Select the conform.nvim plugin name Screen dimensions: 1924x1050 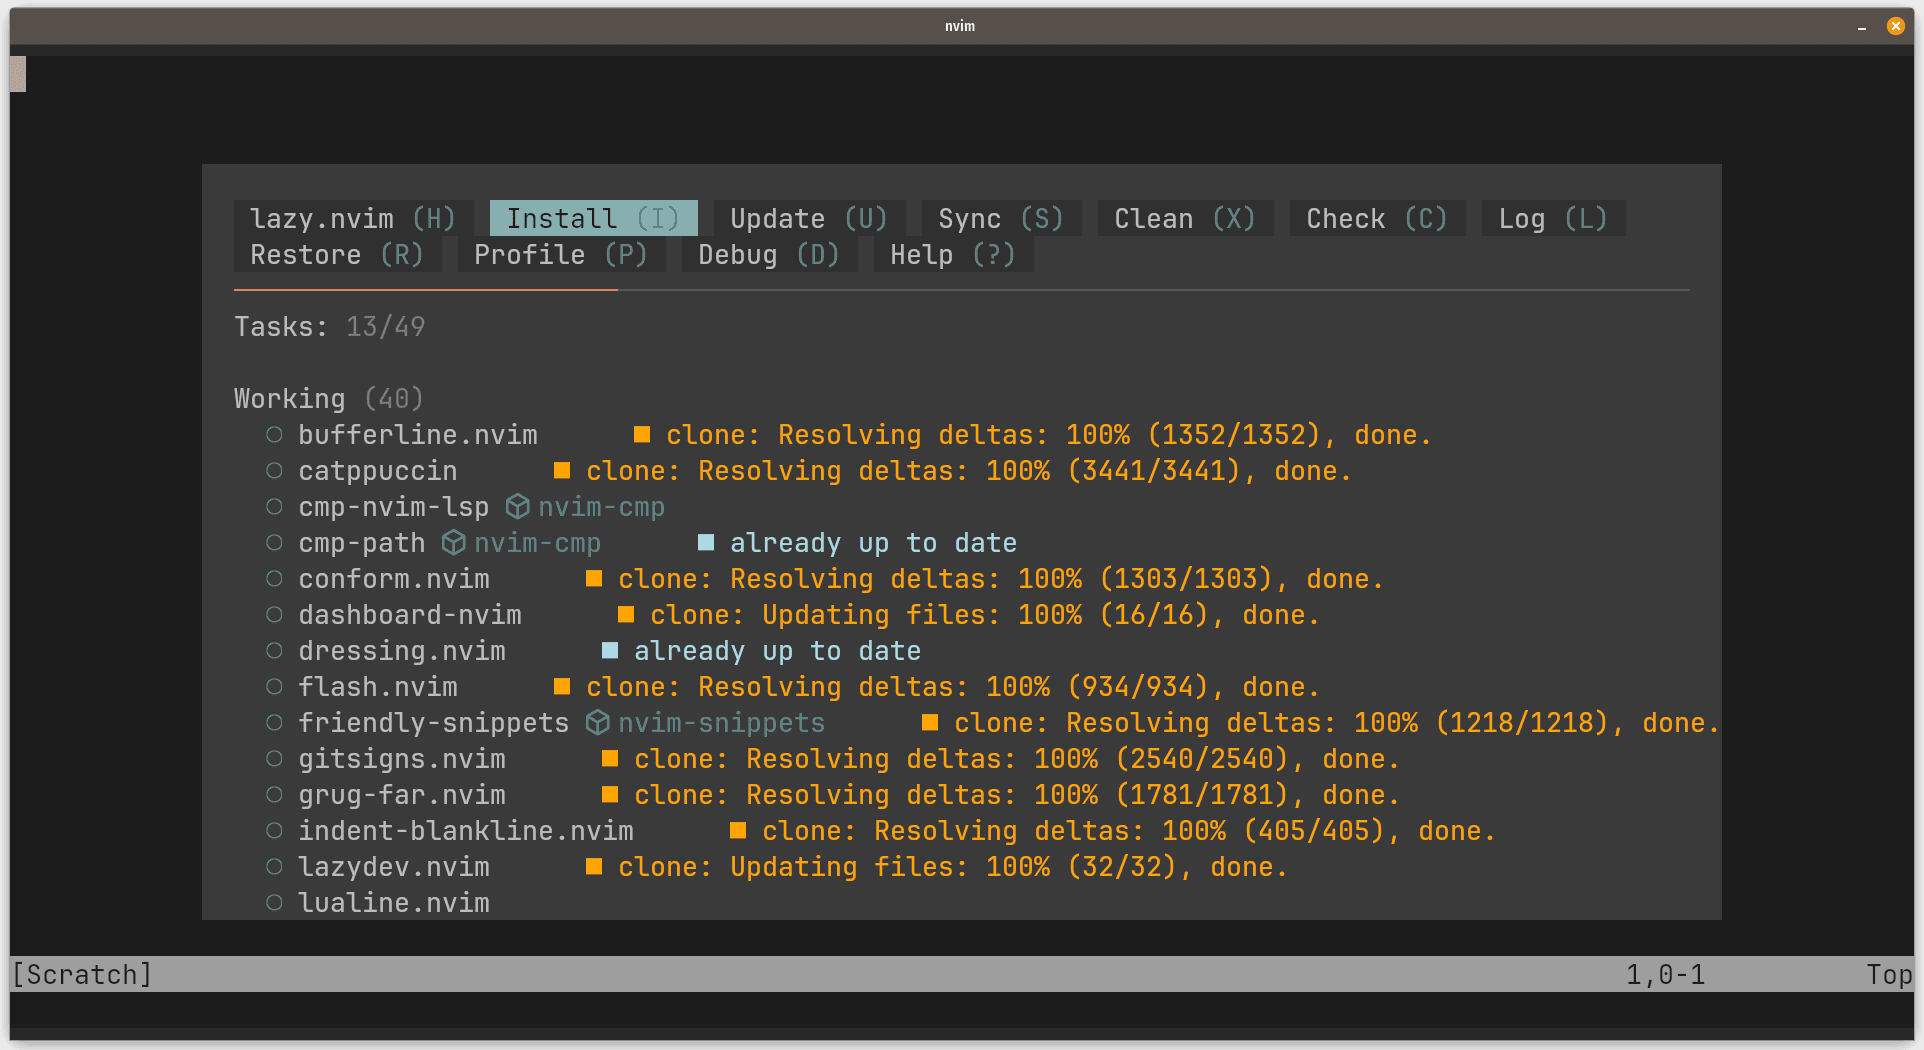tap(394, 579)
